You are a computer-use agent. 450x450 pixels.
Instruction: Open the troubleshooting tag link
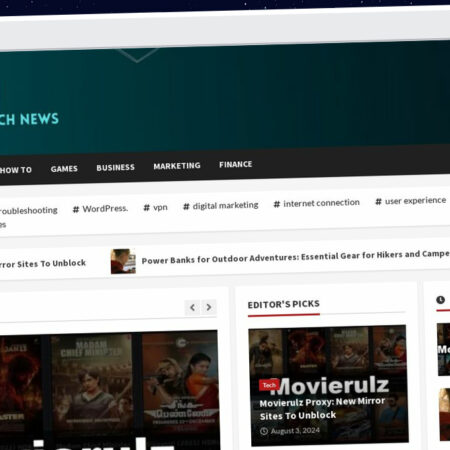pyautogui.click(x=29, y=210)
